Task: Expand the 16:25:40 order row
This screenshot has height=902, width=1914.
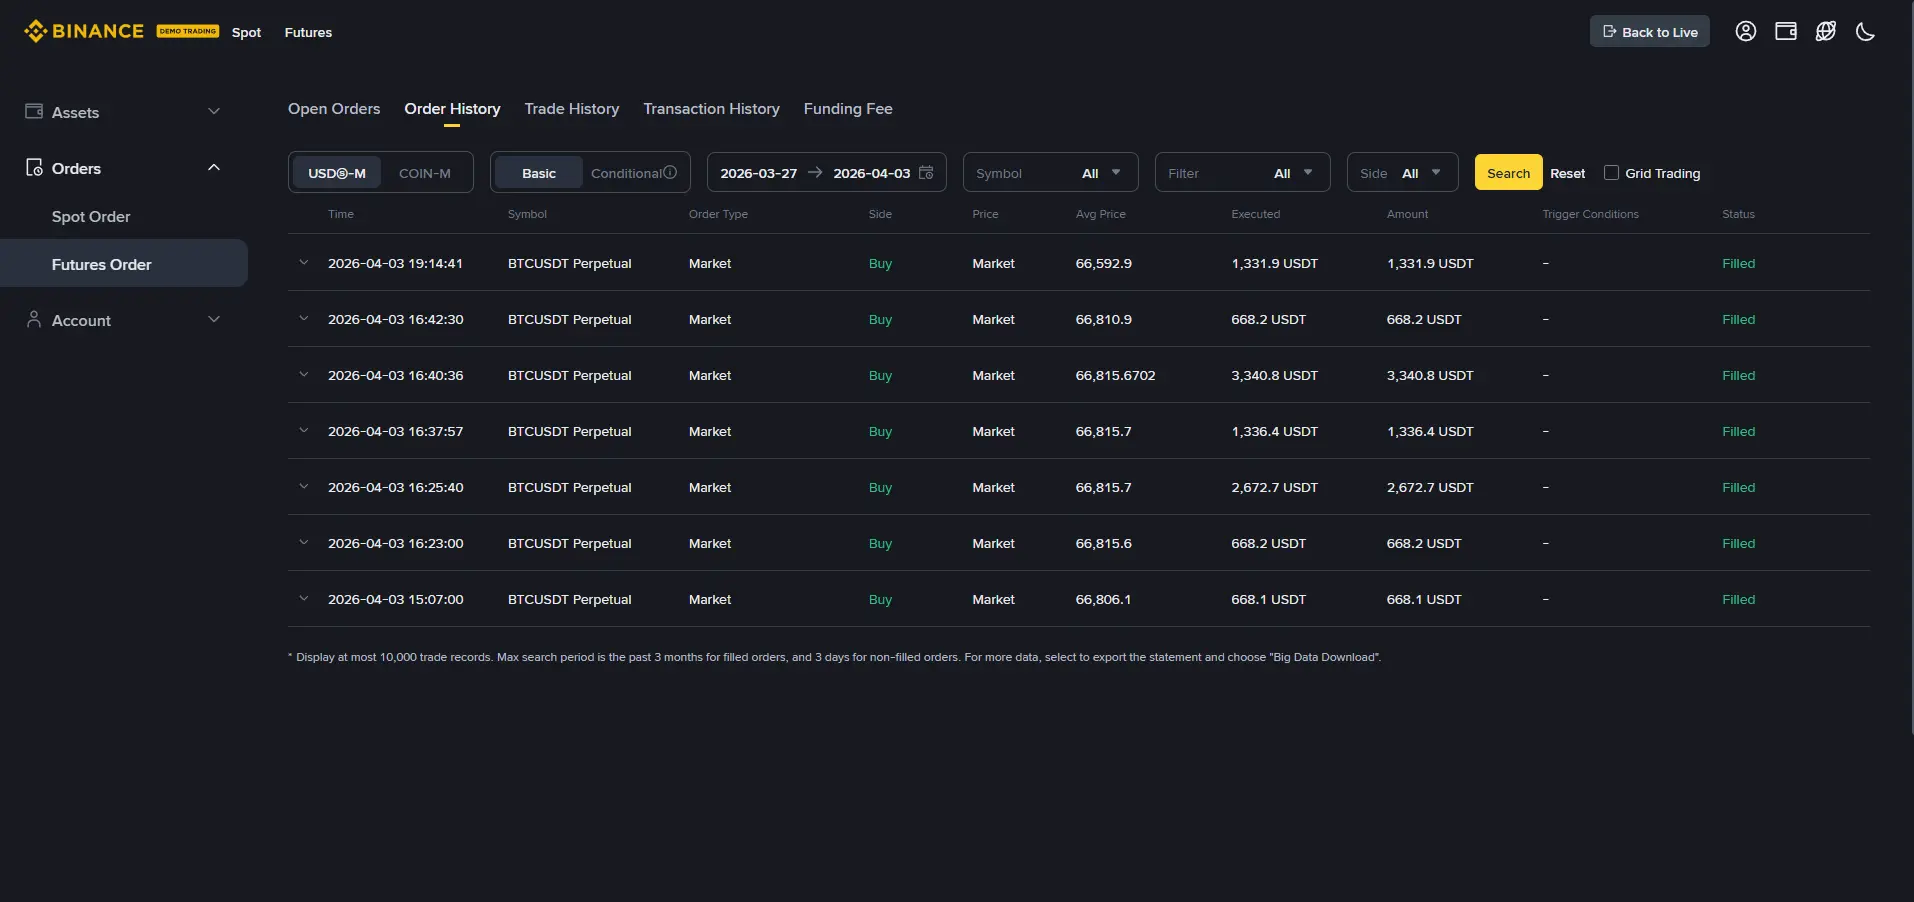Action: 303,486
